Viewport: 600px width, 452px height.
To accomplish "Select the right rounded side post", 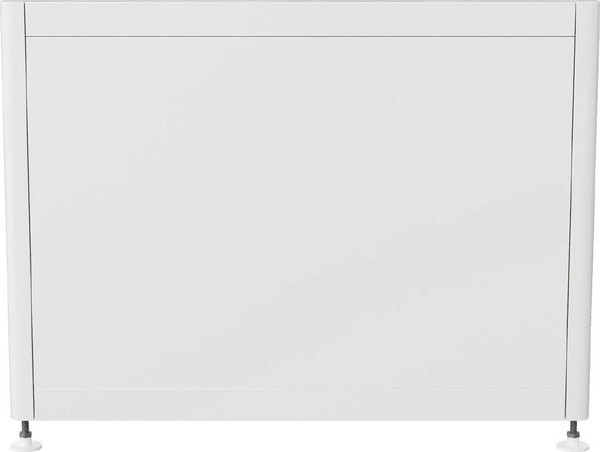I will (x=582, y=210).
